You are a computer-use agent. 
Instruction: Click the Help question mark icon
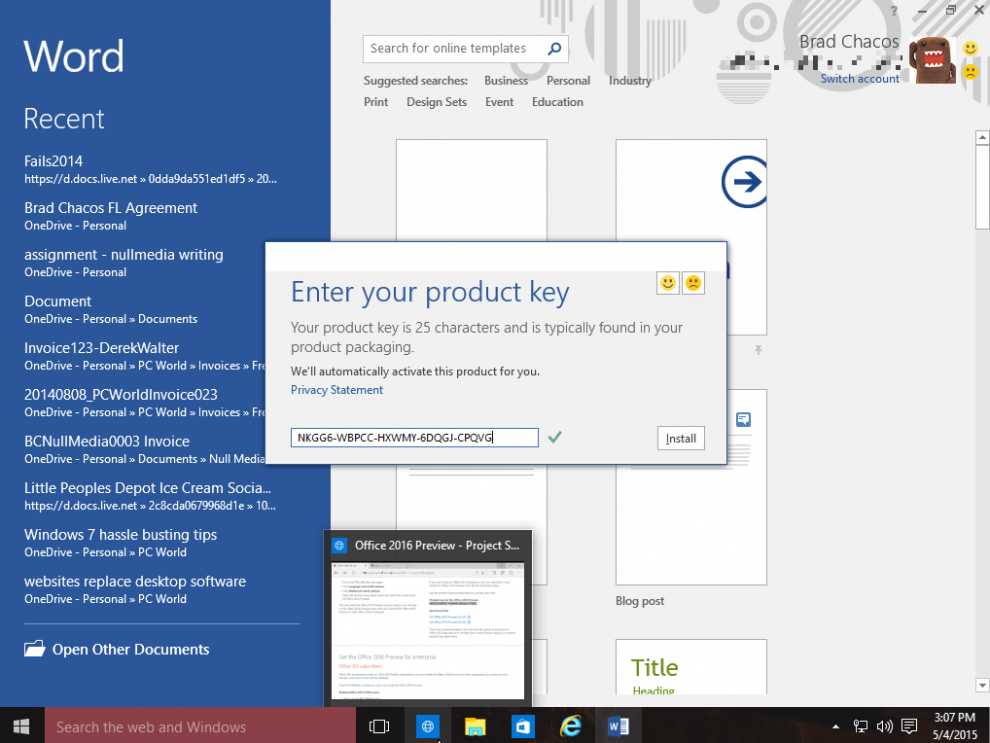tap(893, 11)
